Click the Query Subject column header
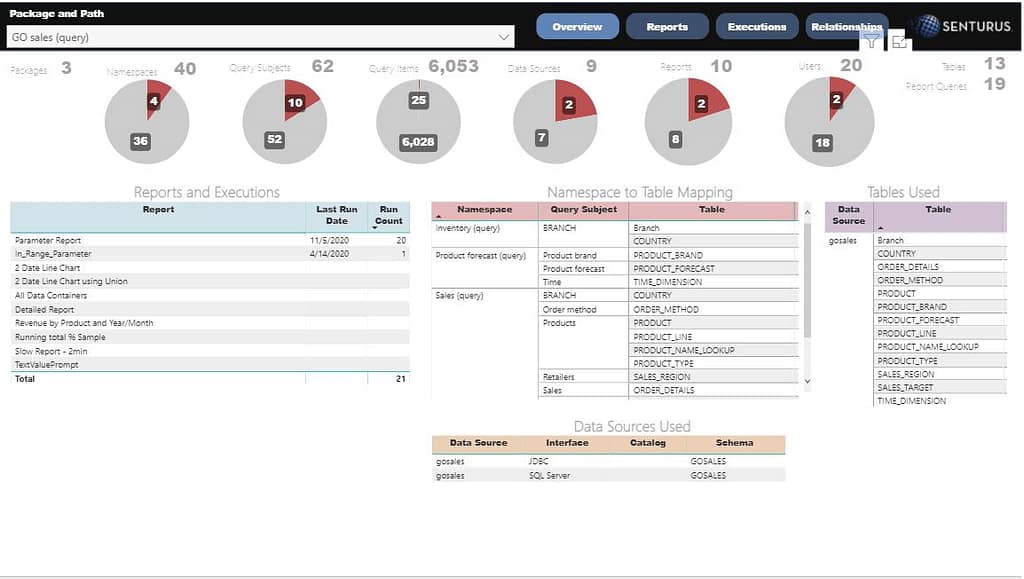This screenshot has height=579, width=1024. (583, 210)
